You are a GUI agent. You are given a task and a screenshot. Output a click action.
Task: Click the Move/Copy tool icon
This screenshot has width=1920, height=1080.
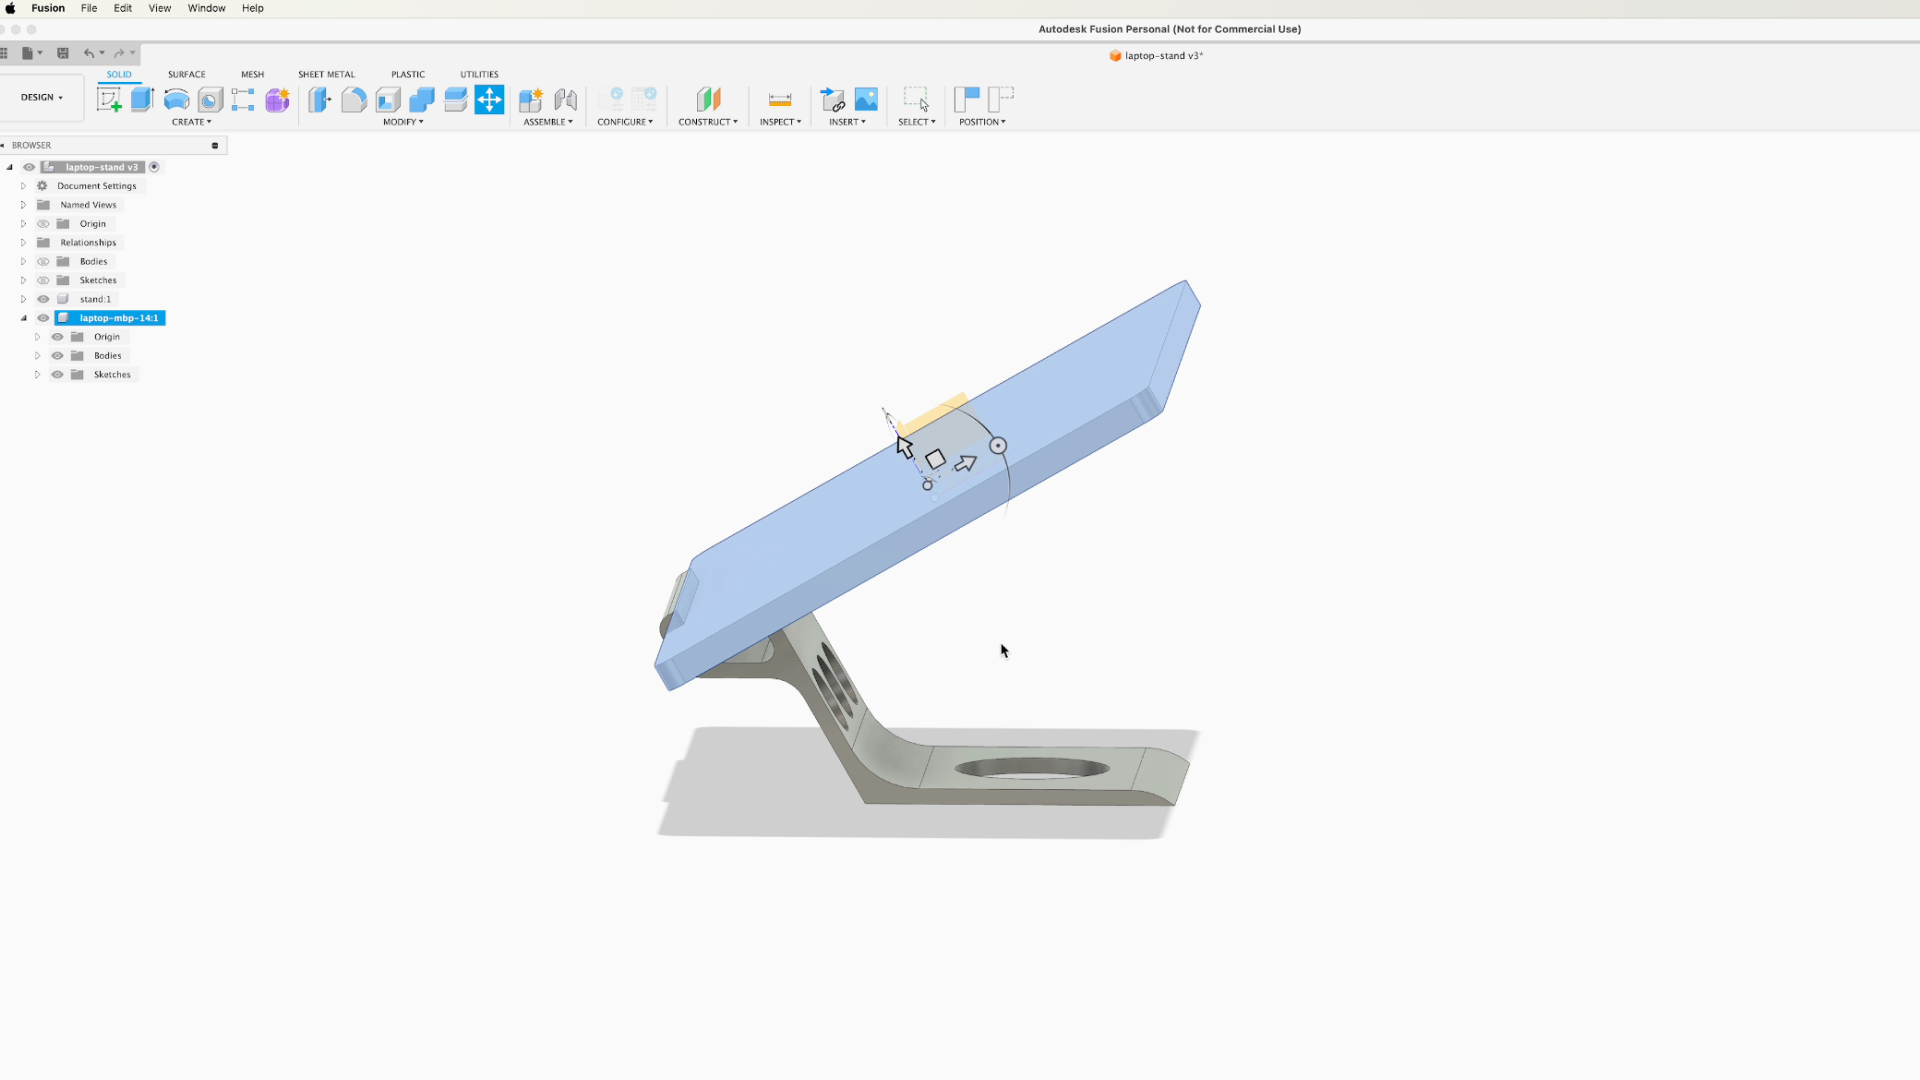(x=489, y=99)
